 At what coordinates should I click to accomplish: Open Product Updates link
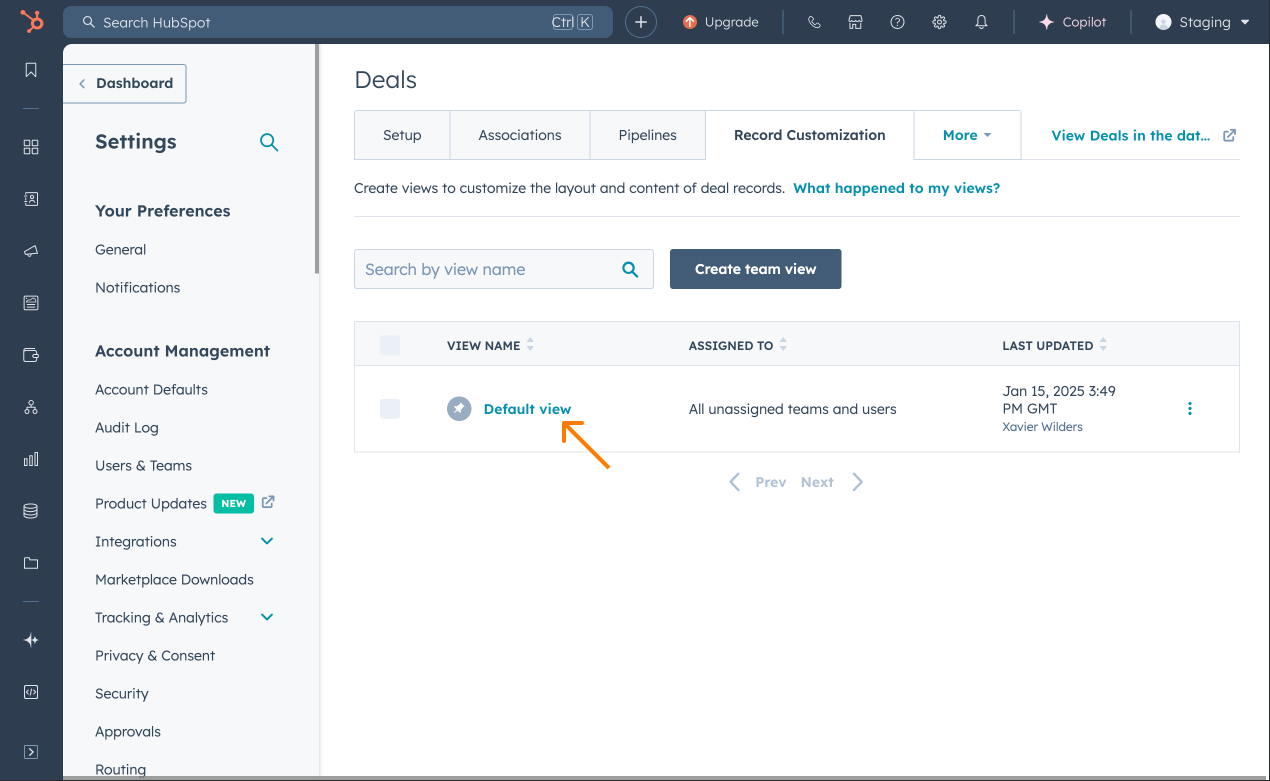pos(151,504)
